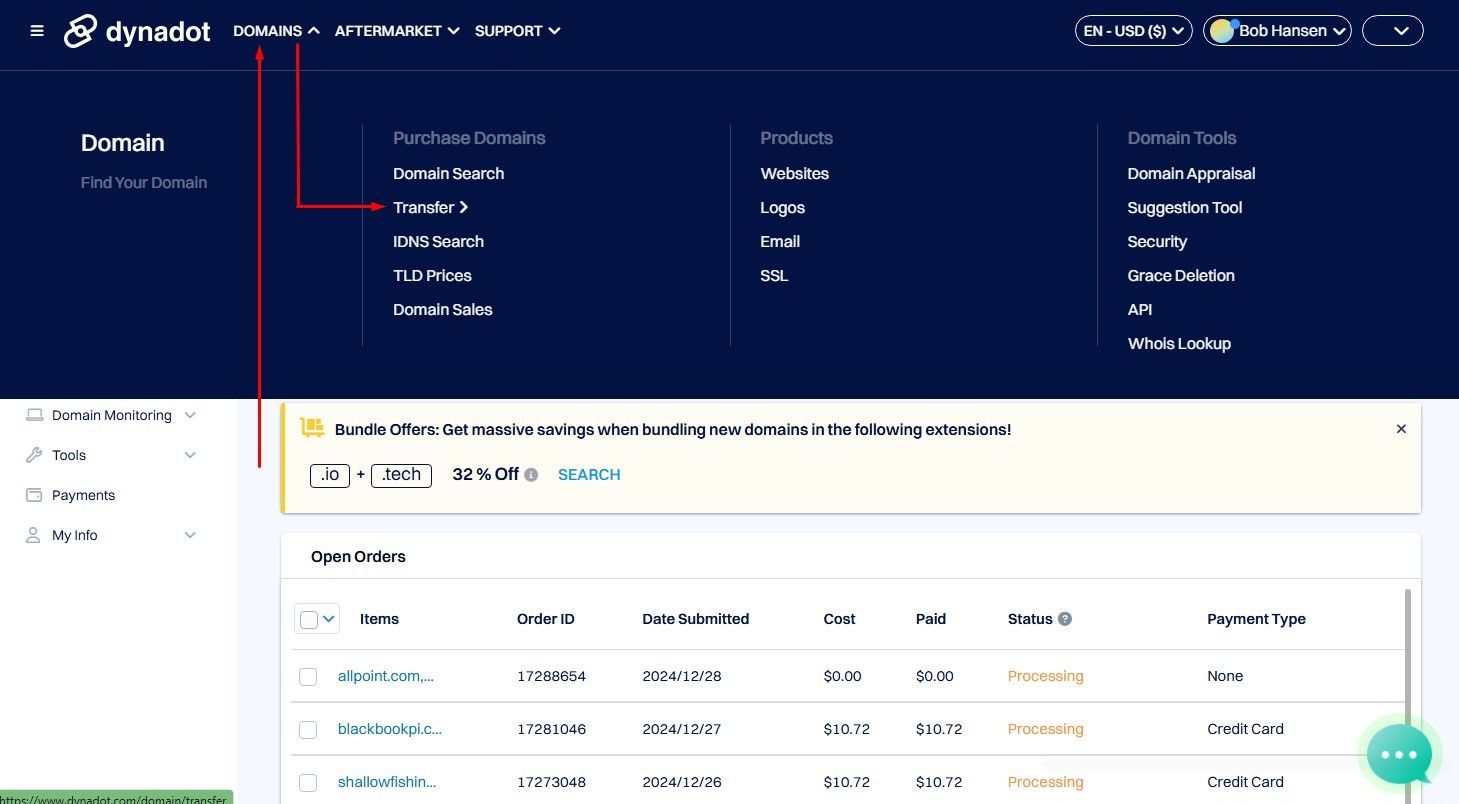Open the hamburger menu icon
The image size is (1459, 804).
coord(37,31)
